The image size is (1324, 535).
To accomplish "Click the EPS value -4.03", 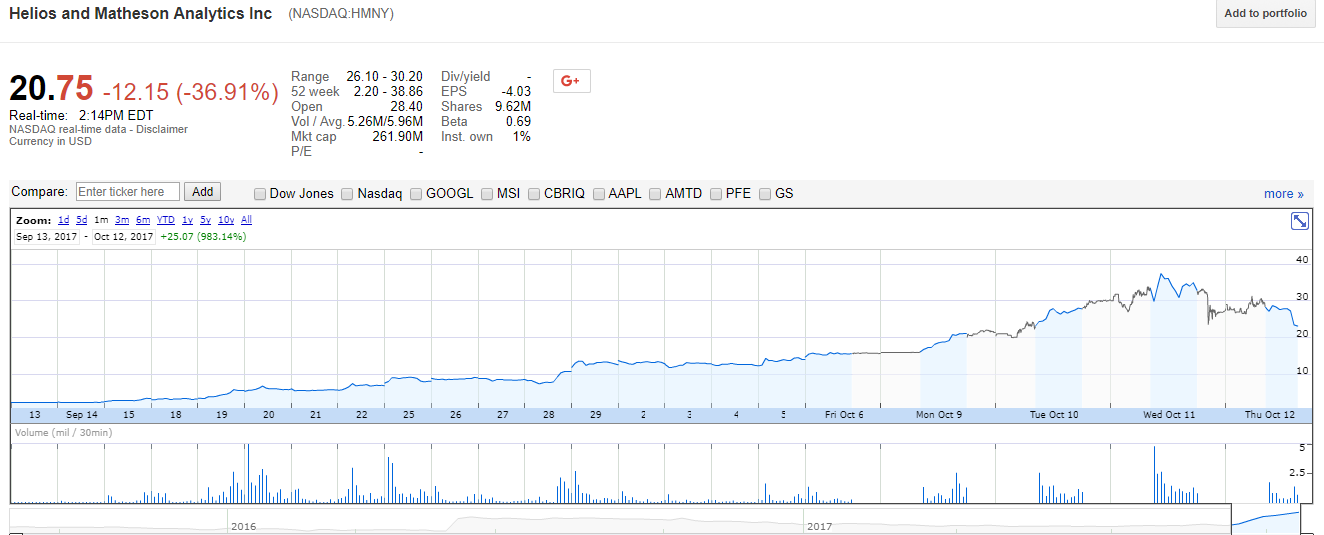I will click(515, 91).
